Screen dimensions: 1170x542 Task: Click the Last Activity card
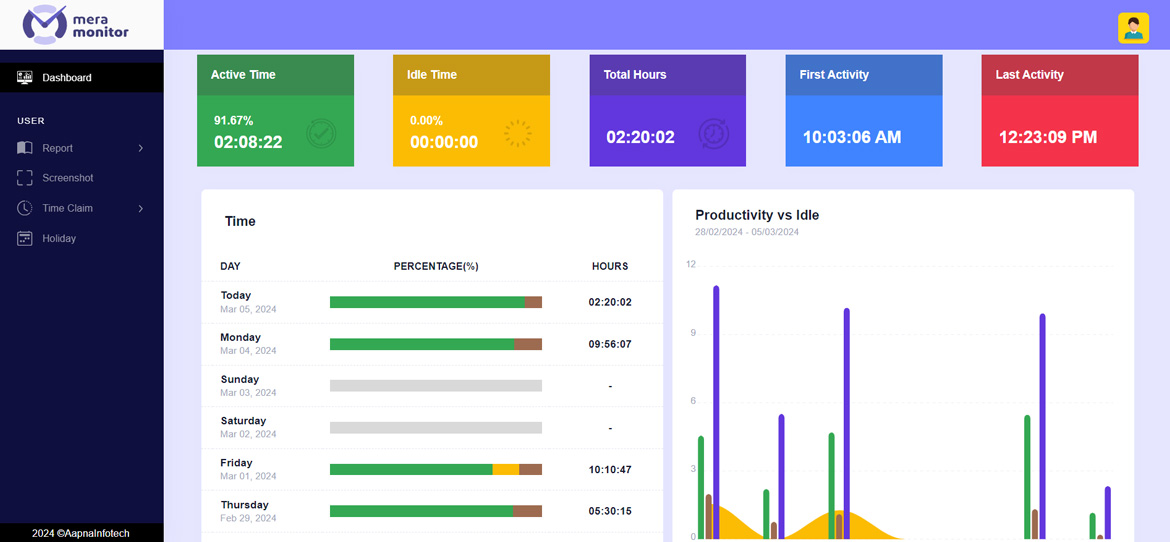tap(1059, 110)
